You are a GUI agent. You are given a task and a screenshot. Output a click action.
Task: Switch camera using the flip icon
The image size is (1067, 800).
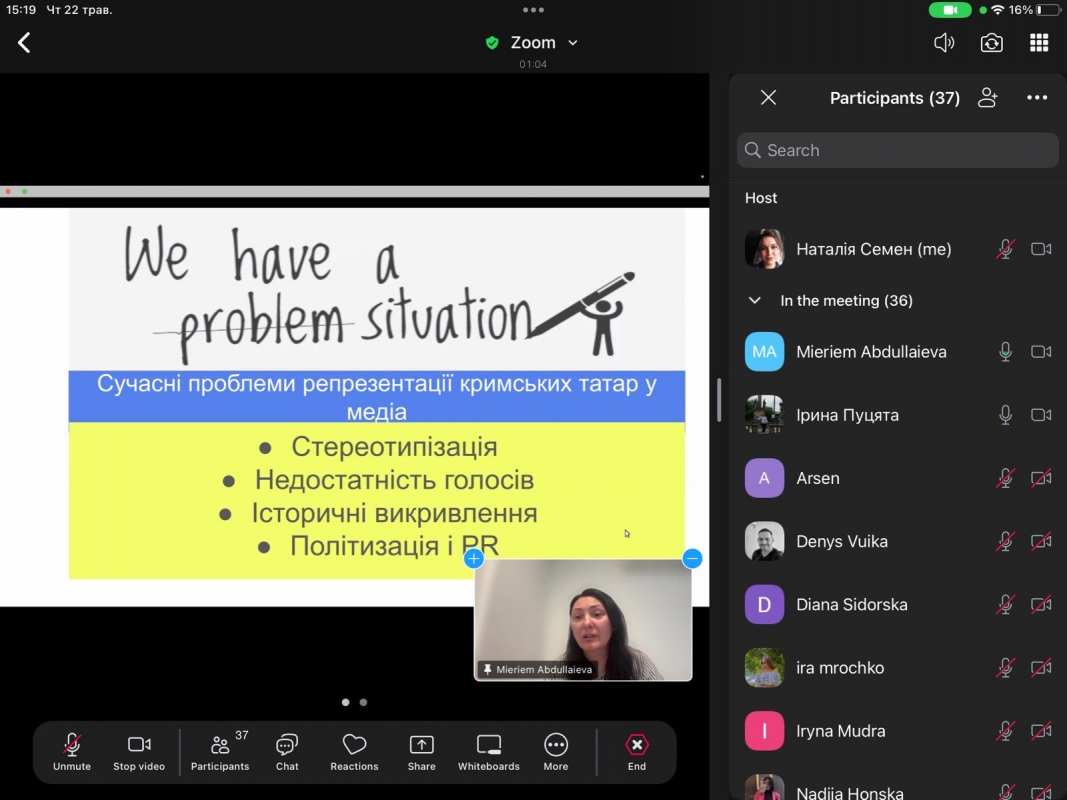pyautogui.click(x=991, y=43)
